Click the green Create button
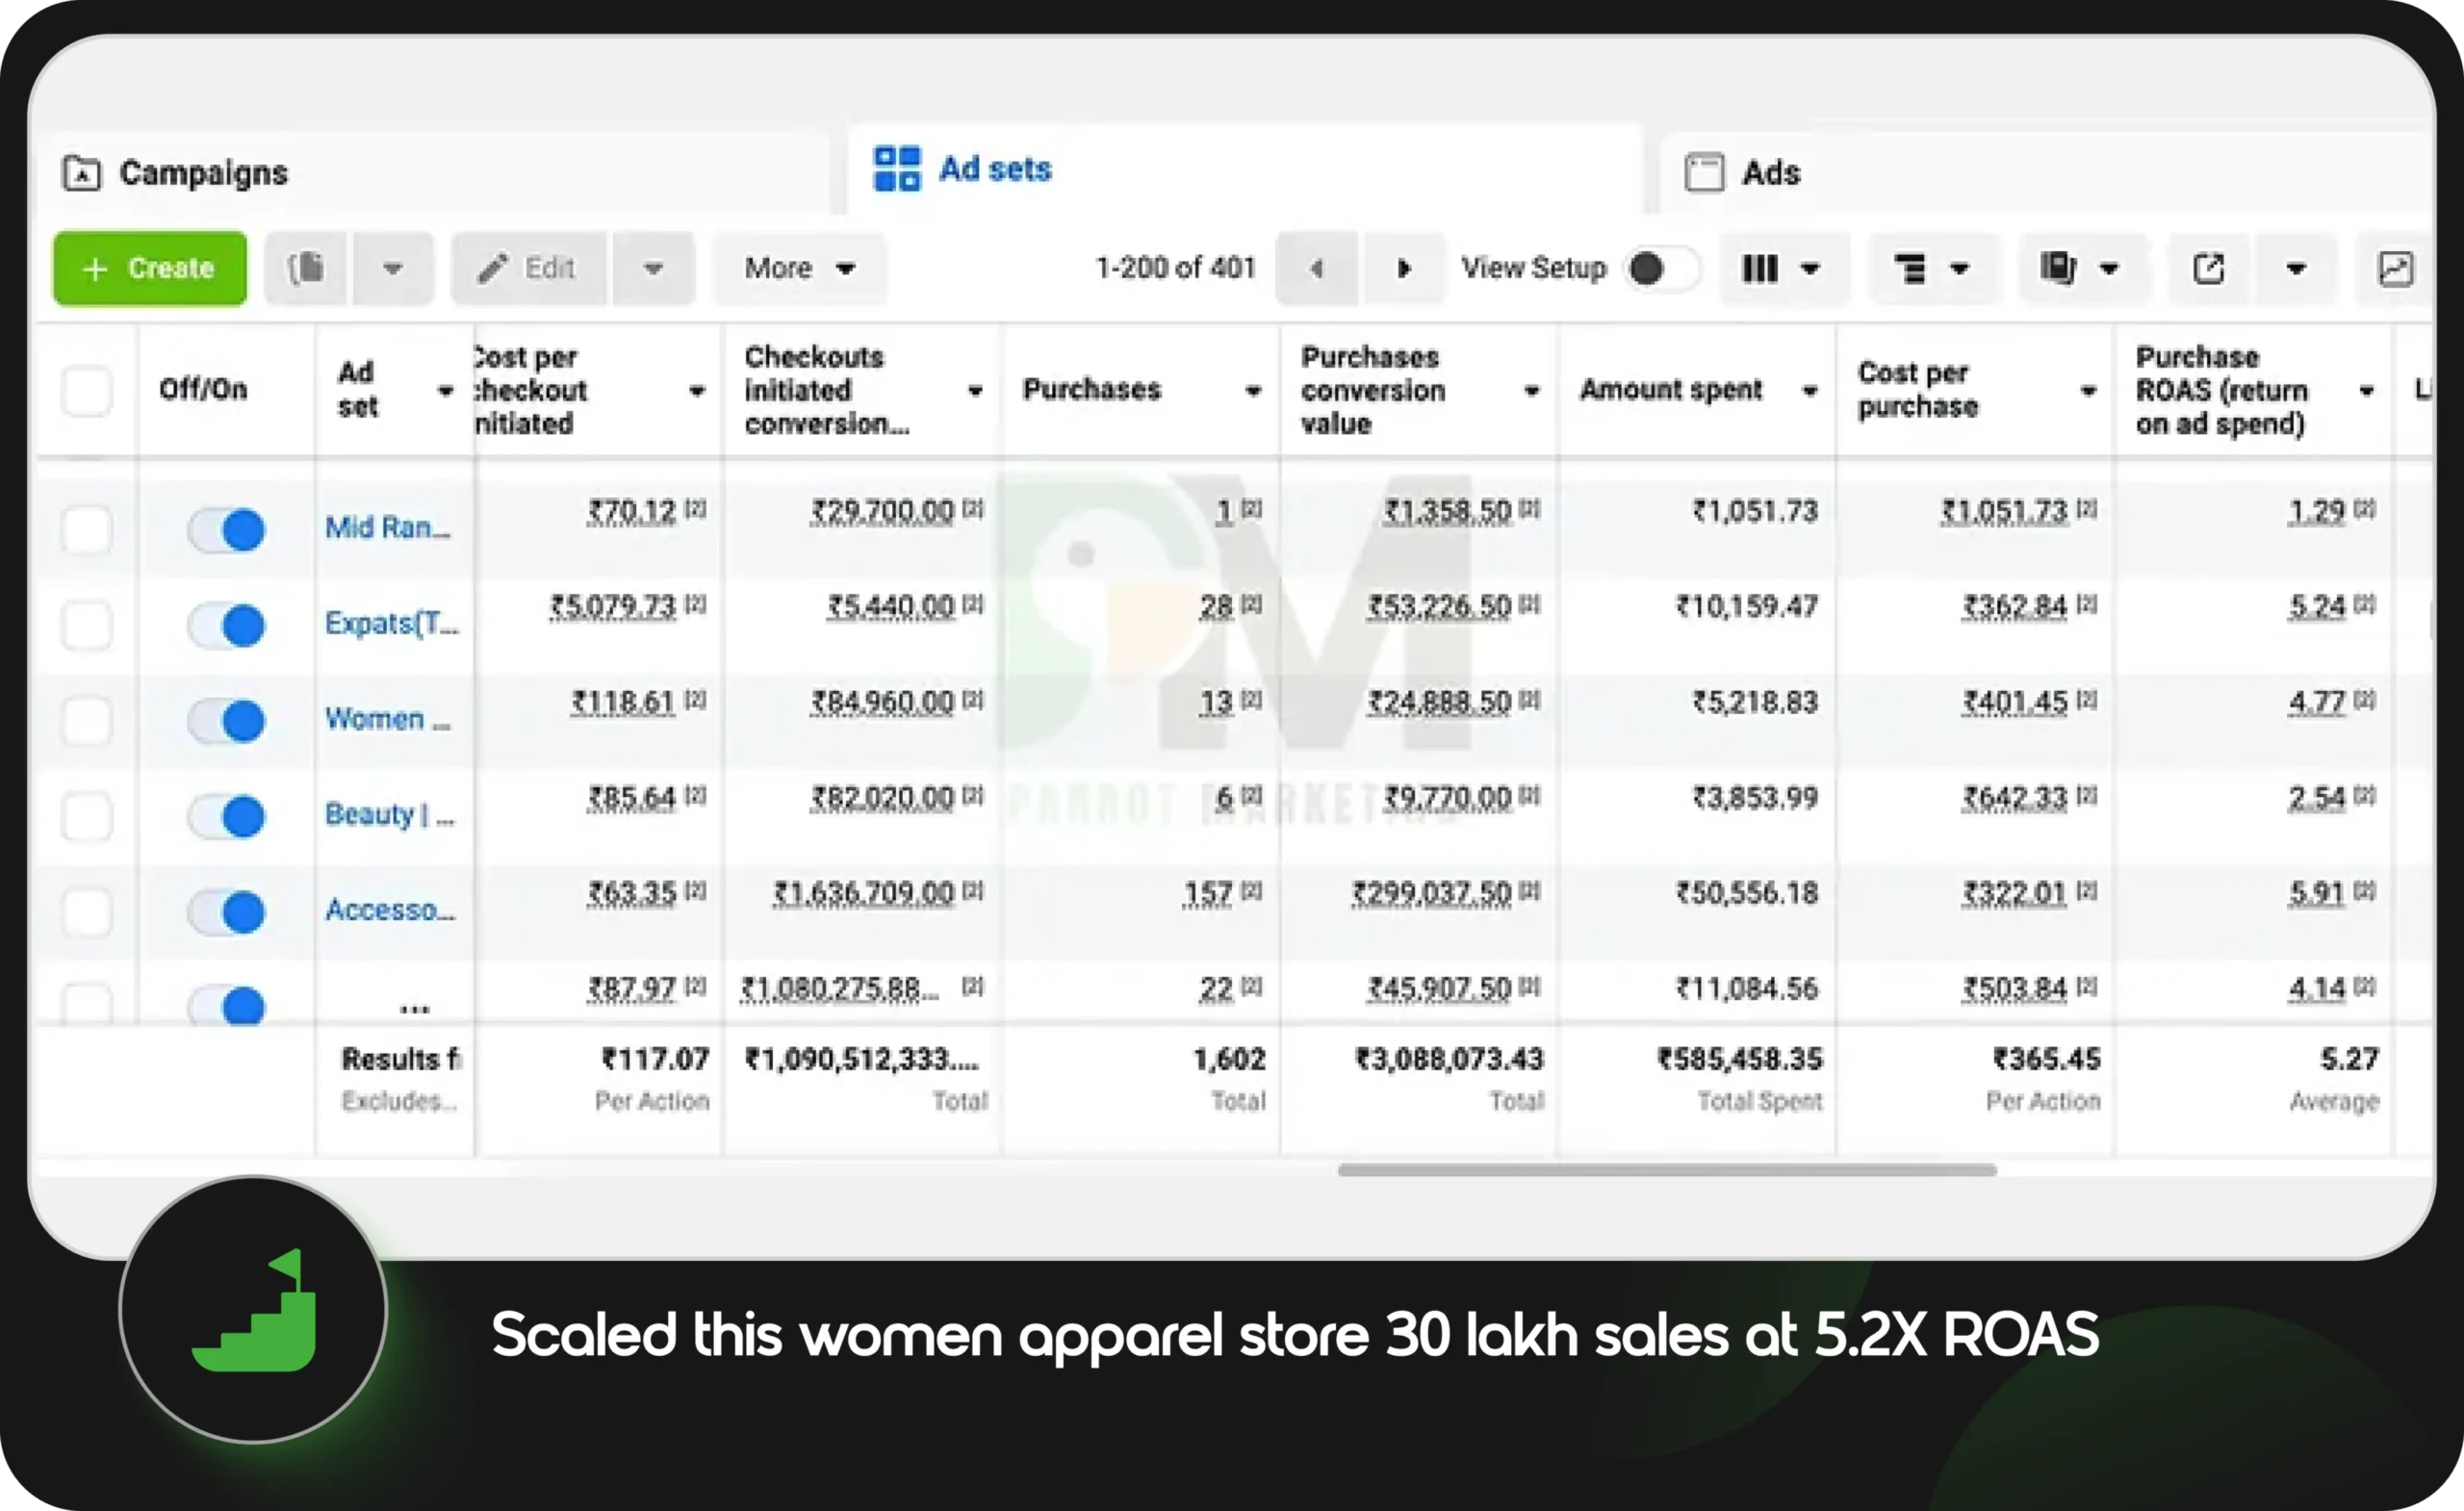The width and height of the screenshot is (2464, 1511). coord(150,268)
